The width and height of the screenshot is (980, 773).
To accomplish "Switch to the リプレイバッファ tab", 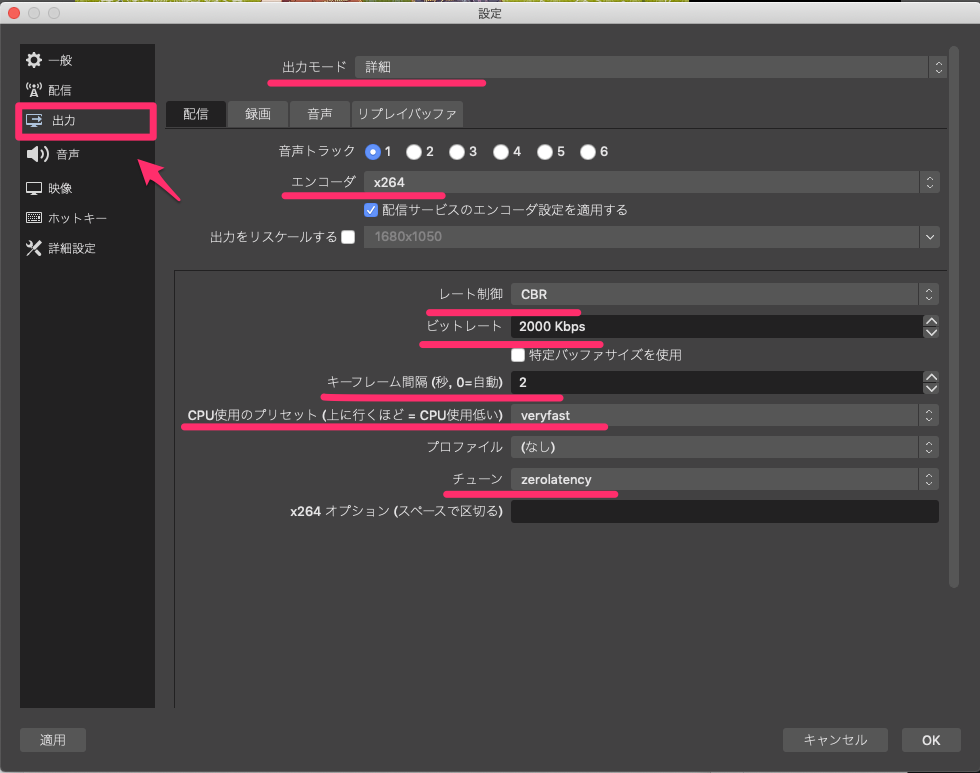I will (407, 114).
